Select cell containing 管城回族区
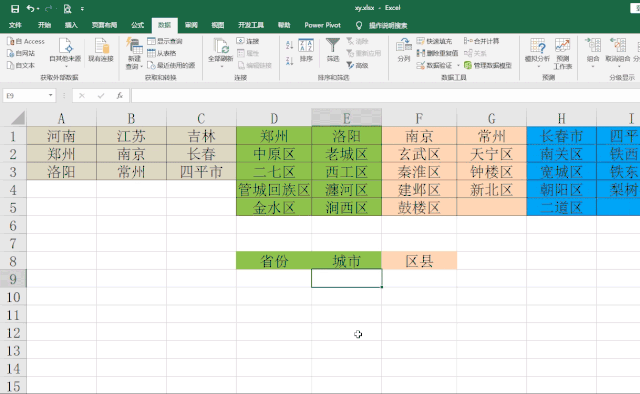640x394 pixels. pyautogui.click(x=274, y=189)
